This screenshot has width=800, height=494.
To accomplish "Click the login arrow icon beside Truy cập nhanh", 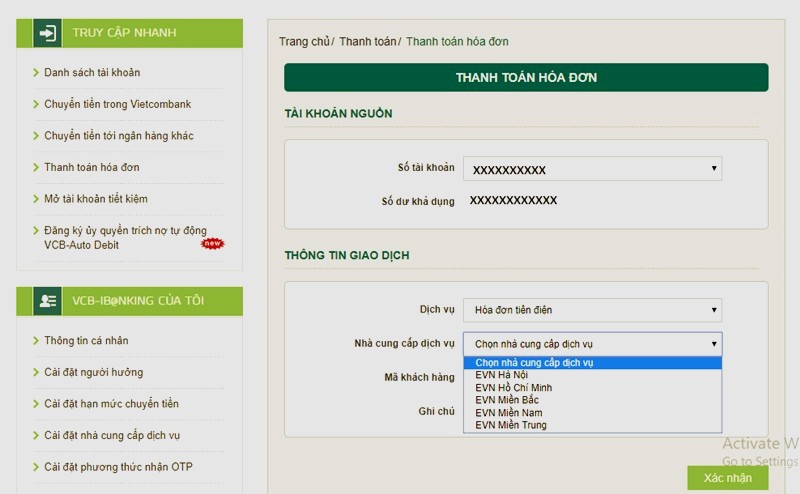I will (46, 33).
